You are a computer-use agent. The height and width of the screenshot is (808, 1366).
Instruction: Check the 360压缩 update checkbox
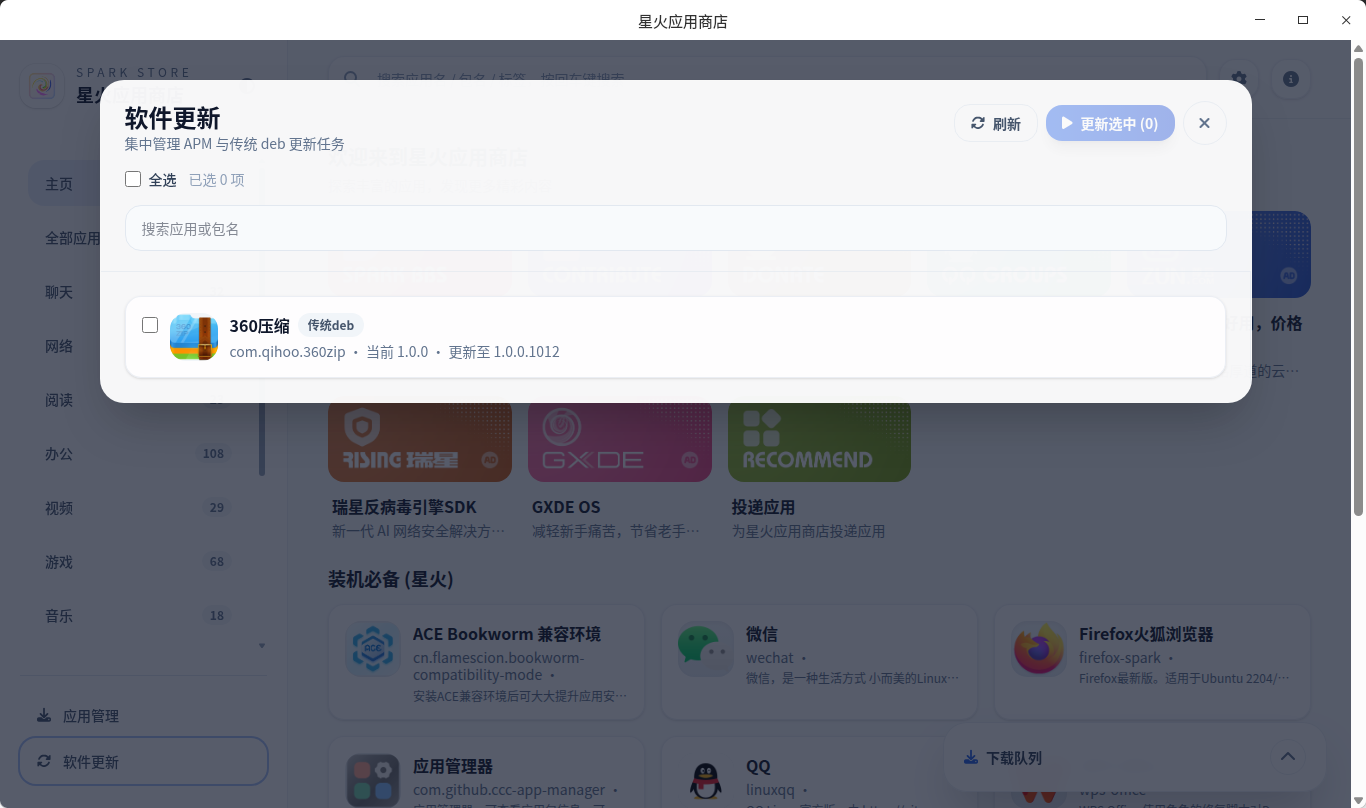[150, 324]
